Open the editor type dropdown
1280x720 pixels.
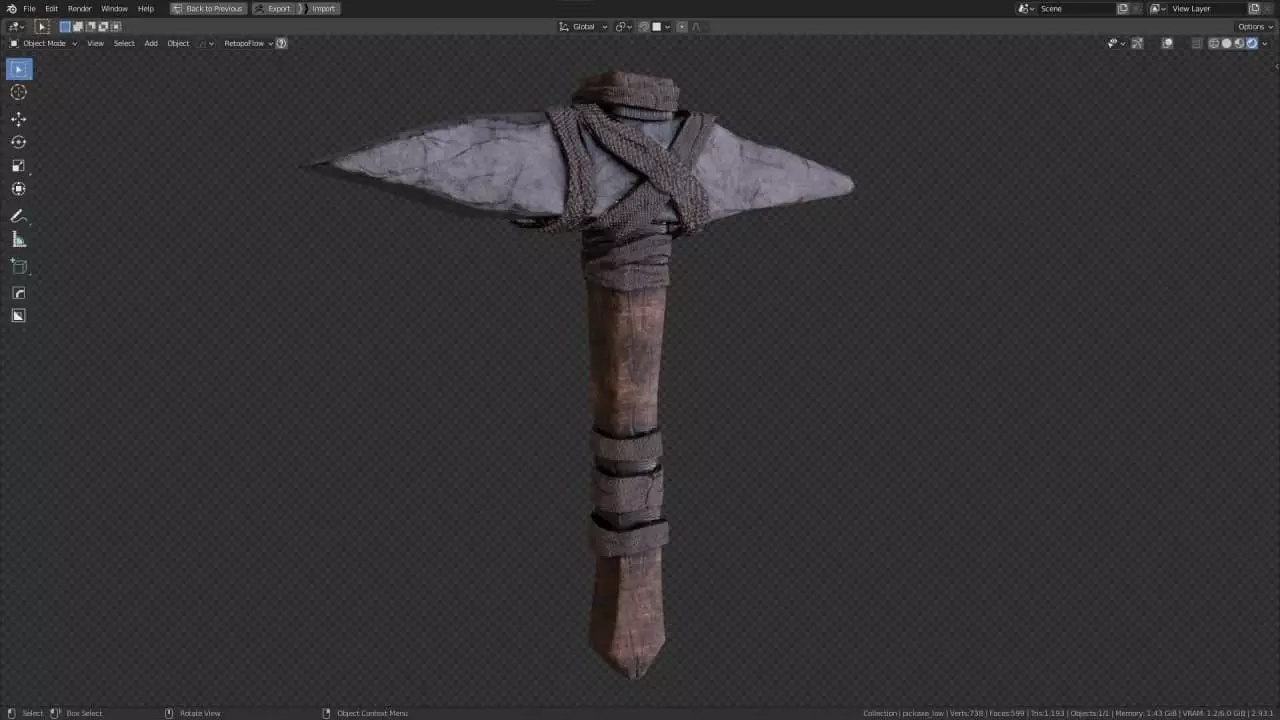pos(15,27)
